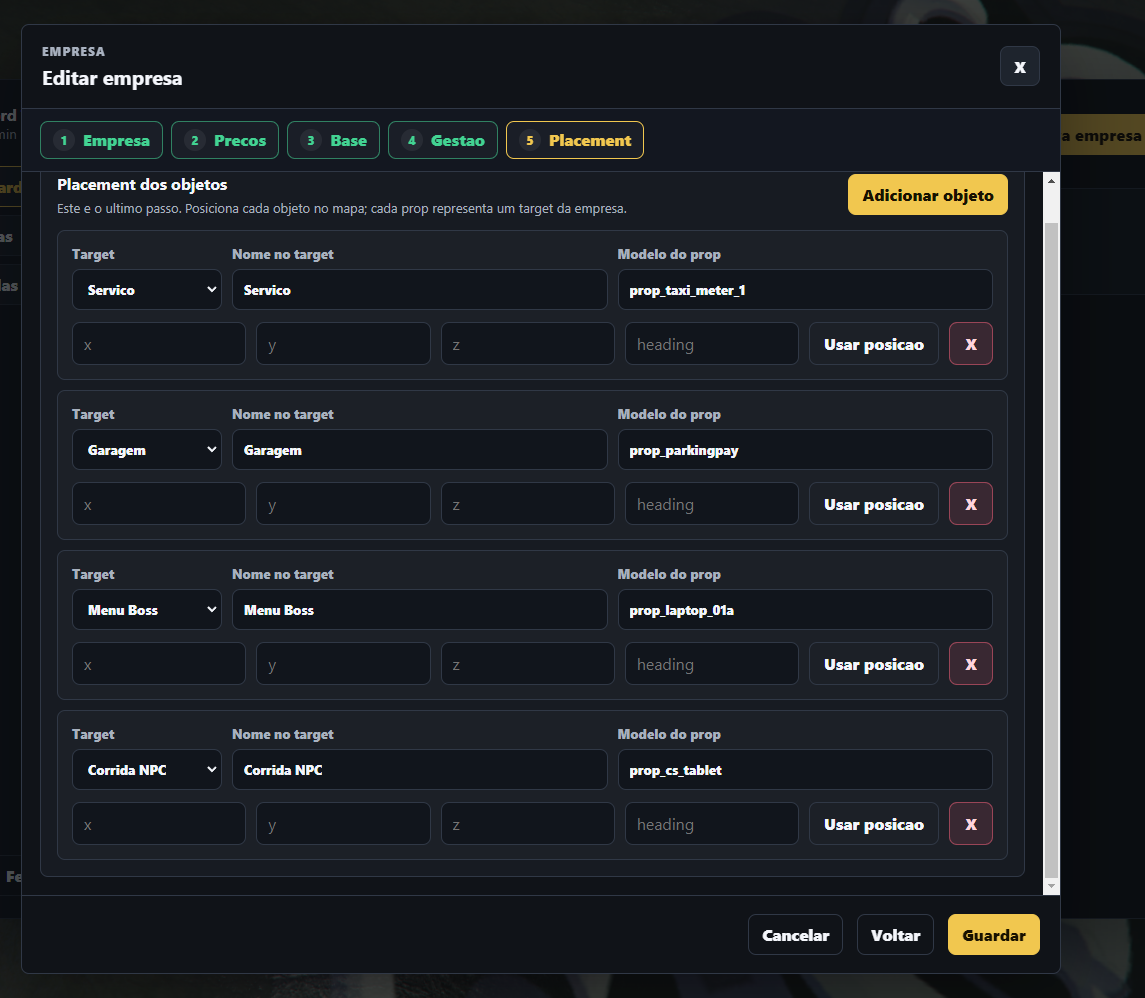Viewport: 1145px width, 998px height.
Task: Focus the x field in Garagem row
Action: click(158, 504)
